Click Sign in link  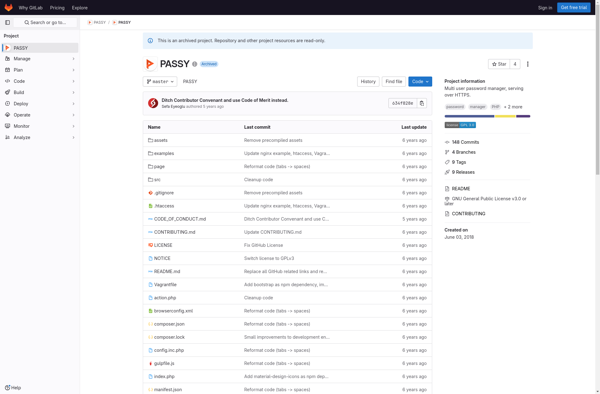[x=545, y=8]
